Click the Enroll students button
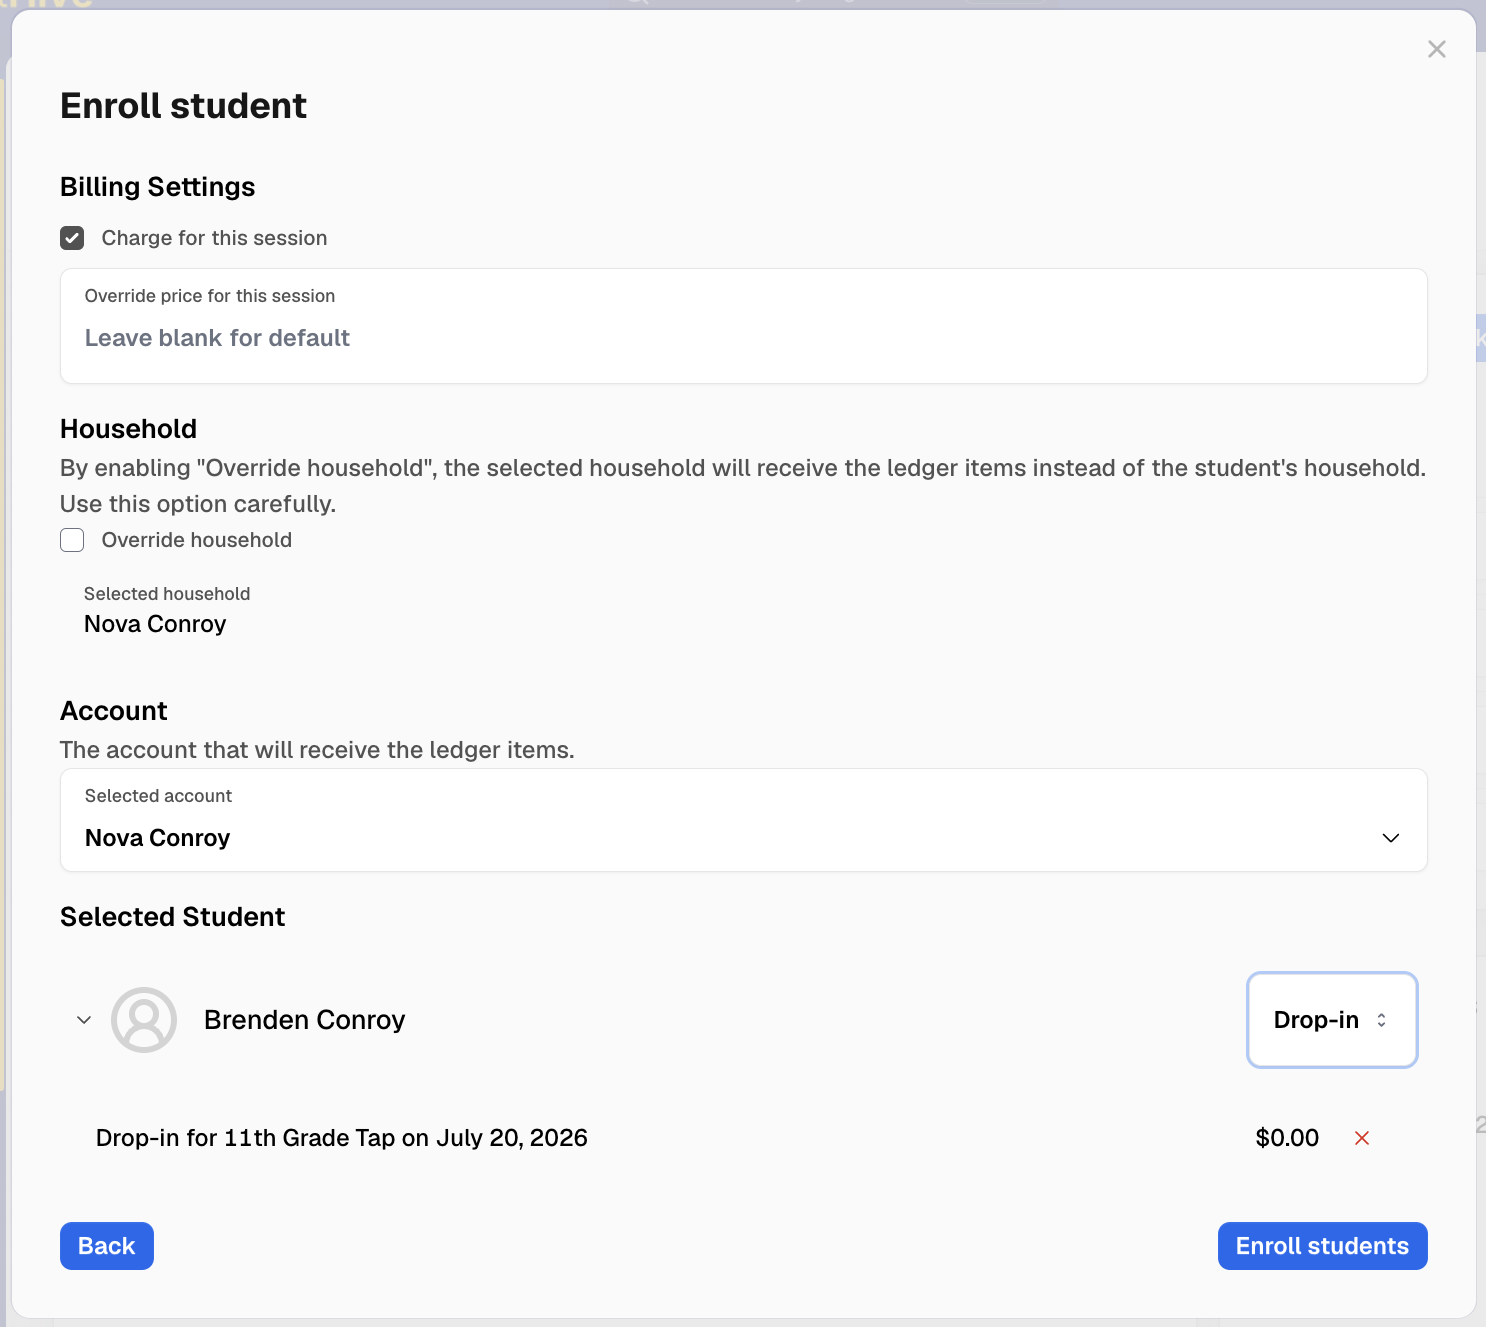 [x=1322, y=1246]
